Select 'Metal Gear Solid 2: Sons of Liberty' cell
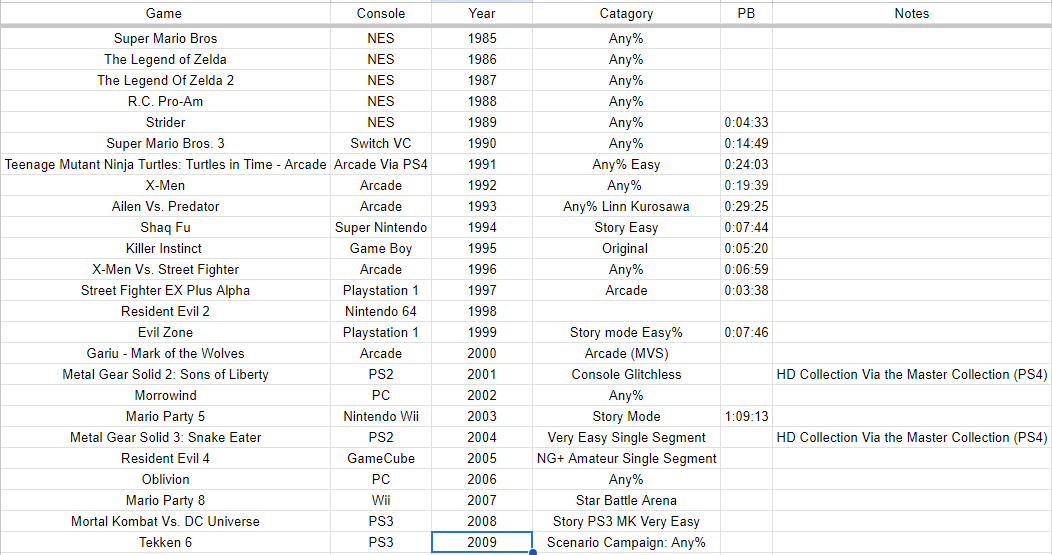The width and height of the screenshot is (1052, 555). tap(165, 374)
